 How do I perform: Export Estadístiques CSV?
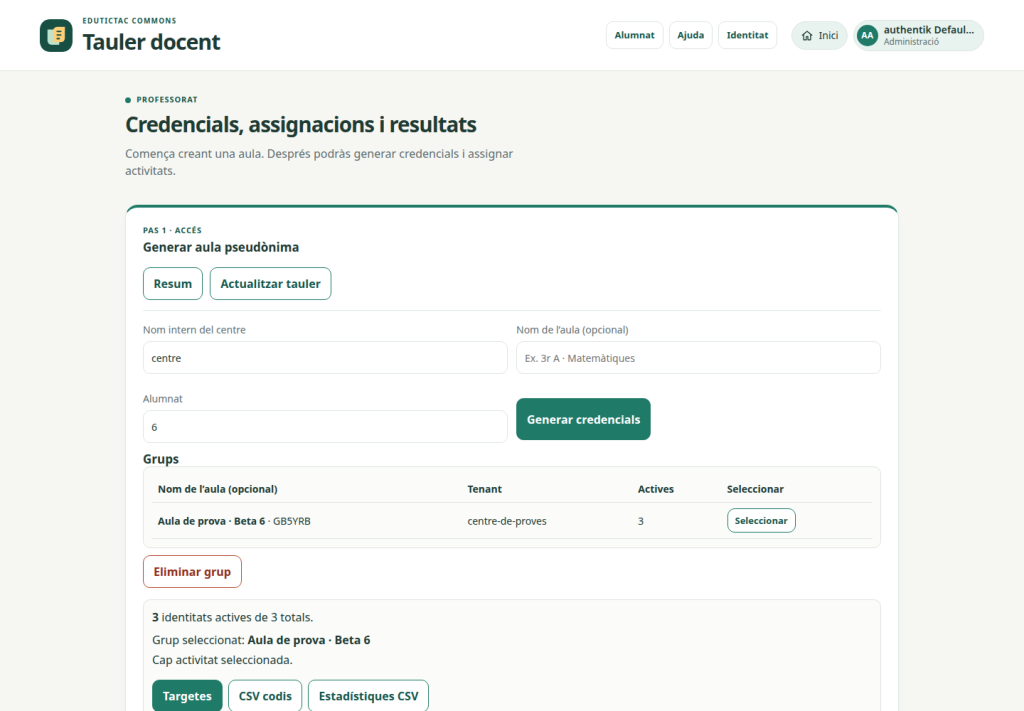pos(368,696)
